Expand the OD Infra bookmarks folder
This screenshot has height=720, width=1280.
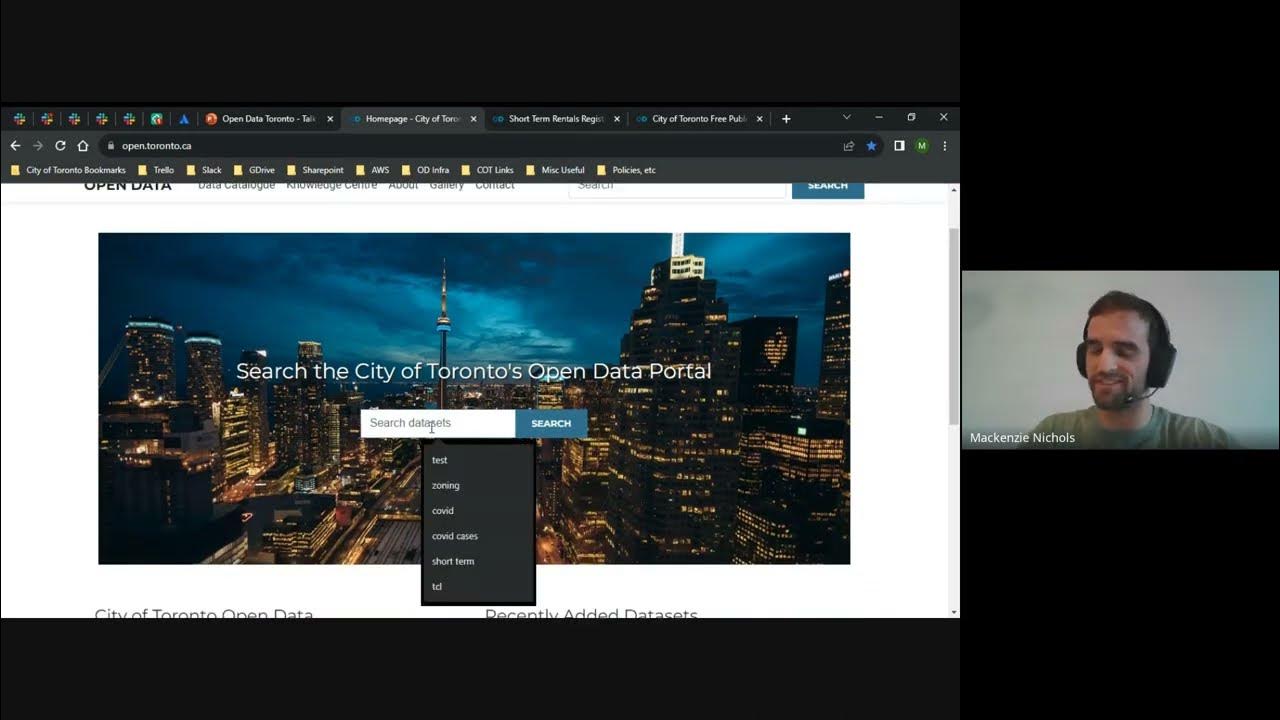[x=425, y=170]
